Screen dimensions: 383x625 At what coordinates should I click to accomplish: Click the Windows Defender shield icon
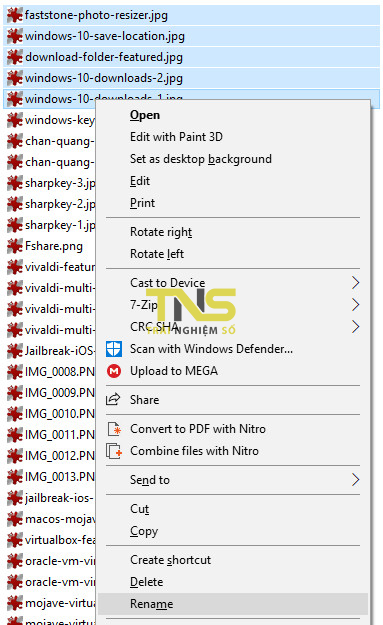click(x=114, y=349)
